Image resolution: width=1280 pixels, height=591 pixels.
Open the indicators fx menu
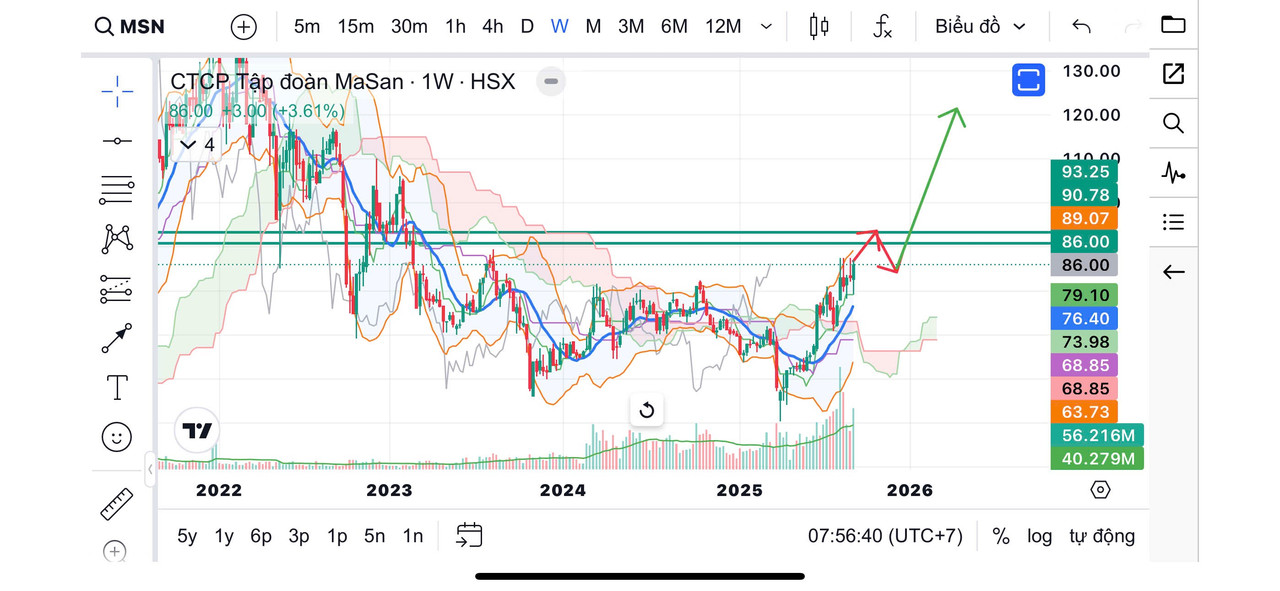(882, 26)
